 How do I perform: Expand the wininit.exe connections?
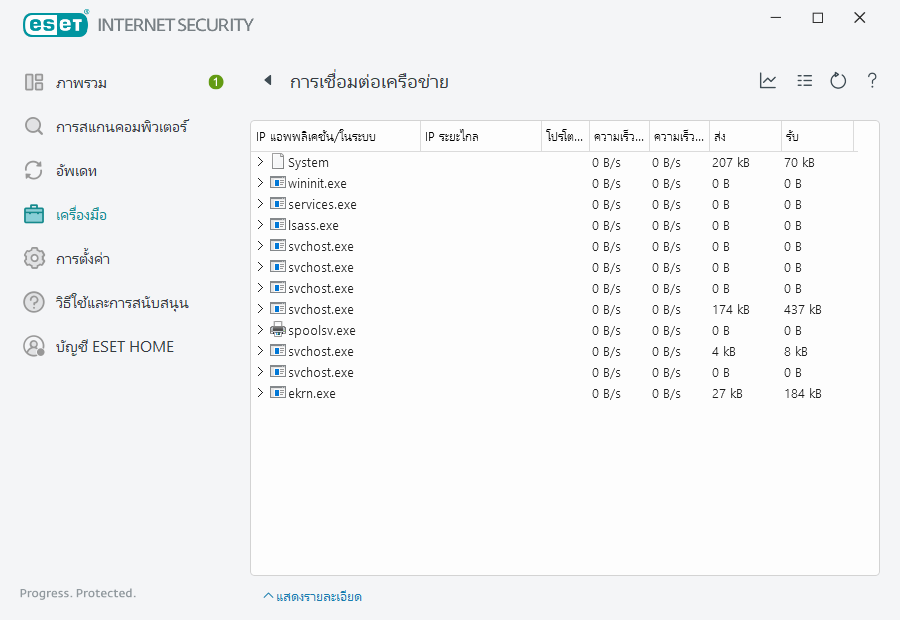(260, 183)
